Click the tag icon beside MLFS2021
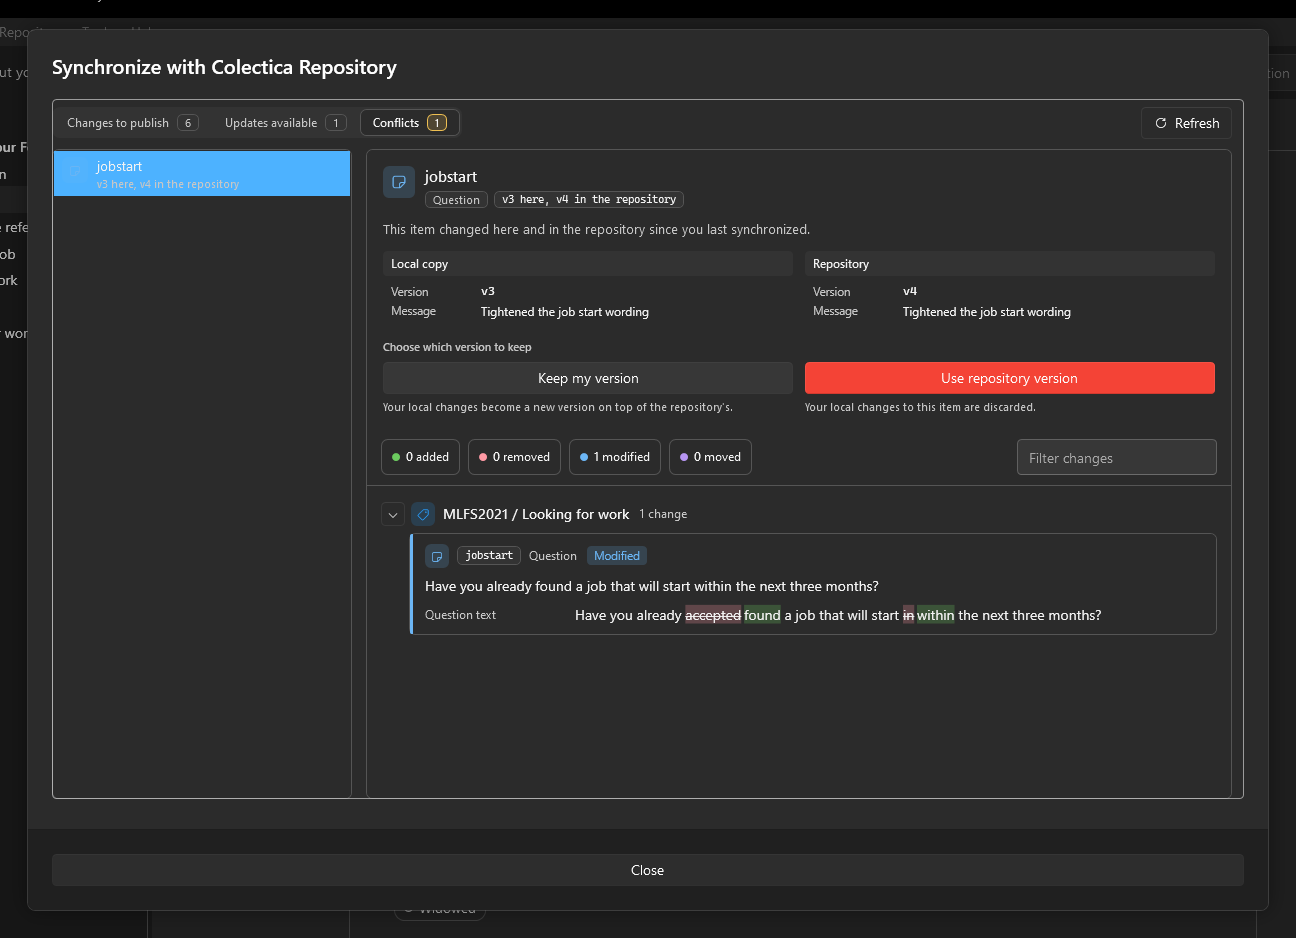This screenshot has height=938, width=1296. pos(423,514)
